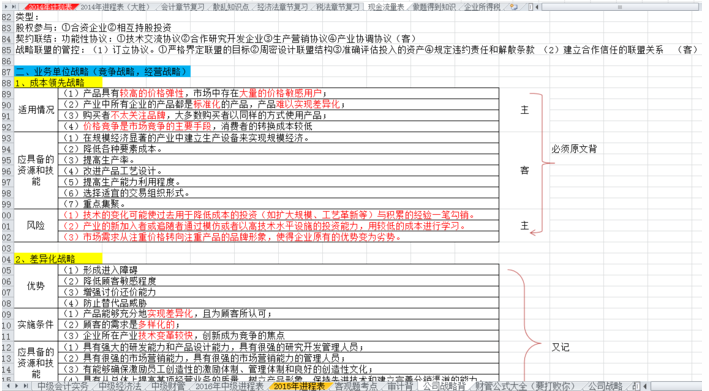Switch to the 中级经济法 bottom sheet tab
The height and width of the screenshot is (391, 709).
(x=120, y=386)
